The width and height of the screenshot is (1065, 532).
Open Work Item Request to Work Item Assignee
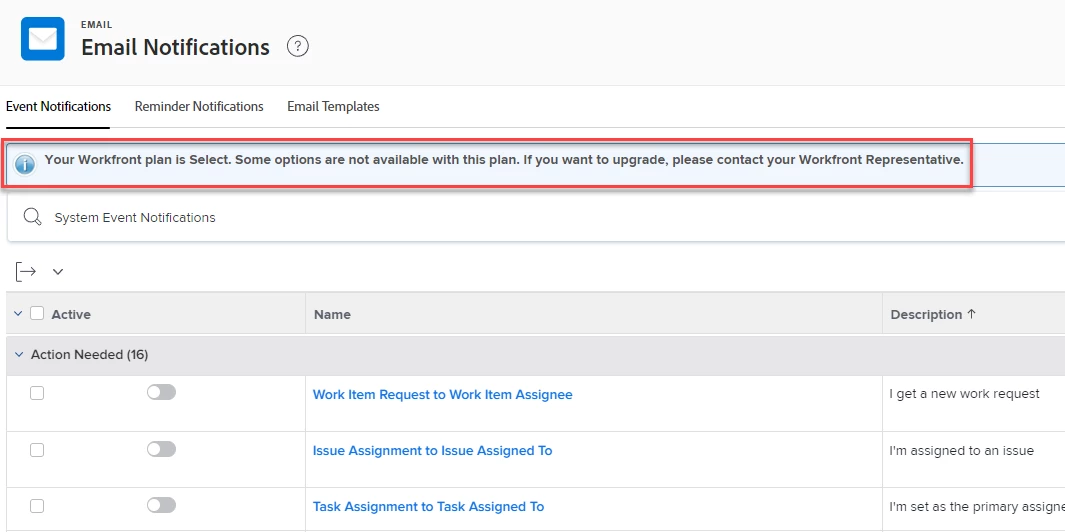click(443, 395)
